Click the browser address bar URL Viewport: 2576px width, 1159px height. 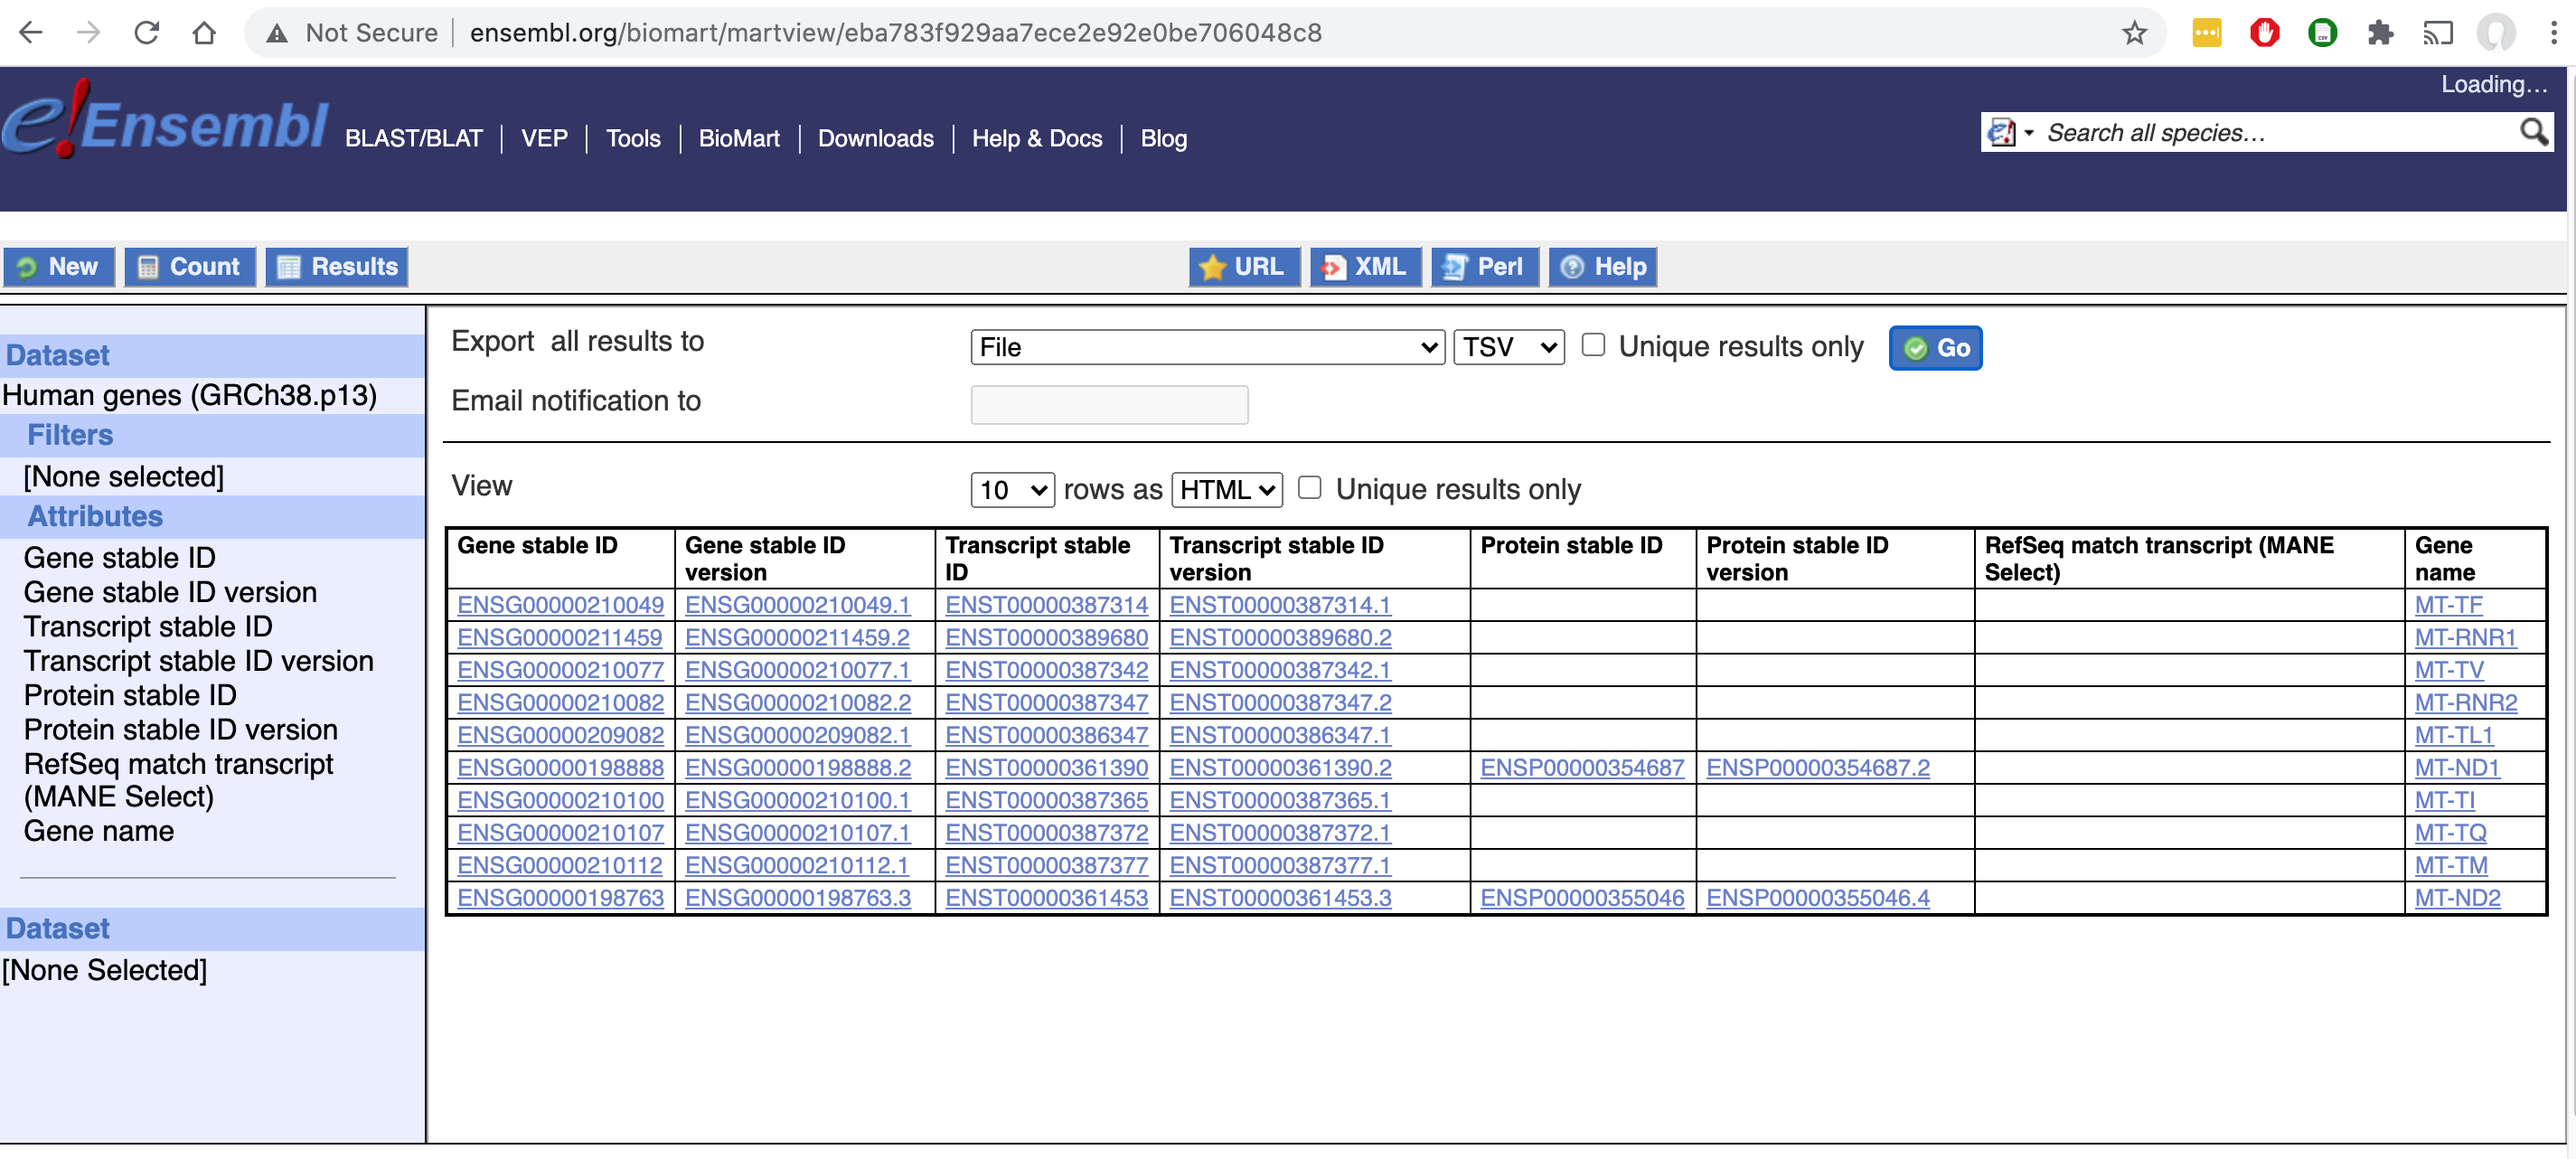click(x=895, y=33)
